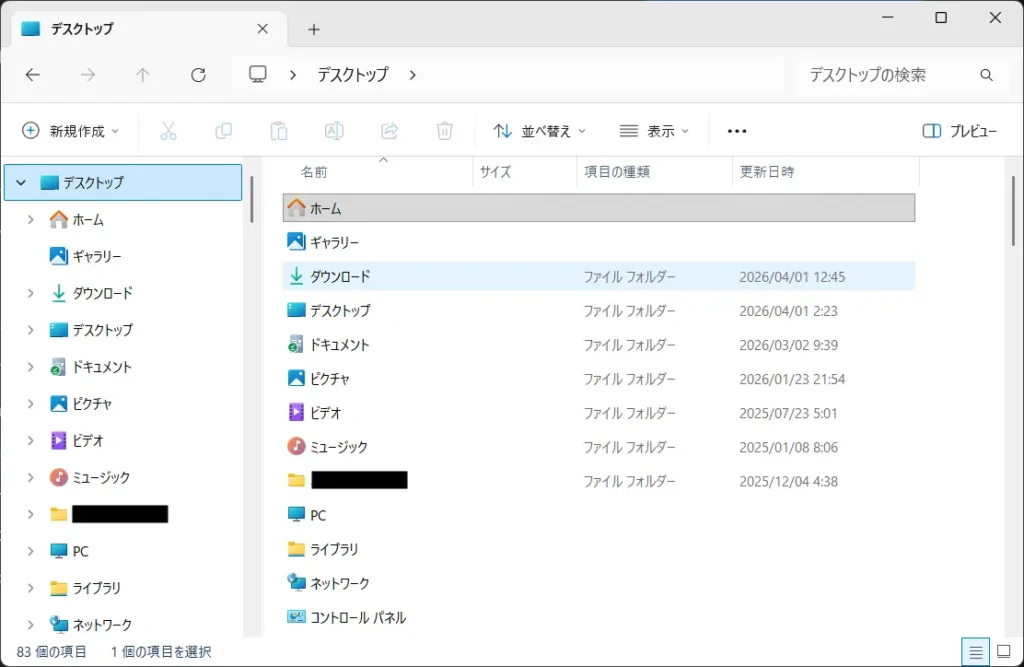Click the Cut scissors icon in toolbar
1024x667 pixels.
pos(168,131)
